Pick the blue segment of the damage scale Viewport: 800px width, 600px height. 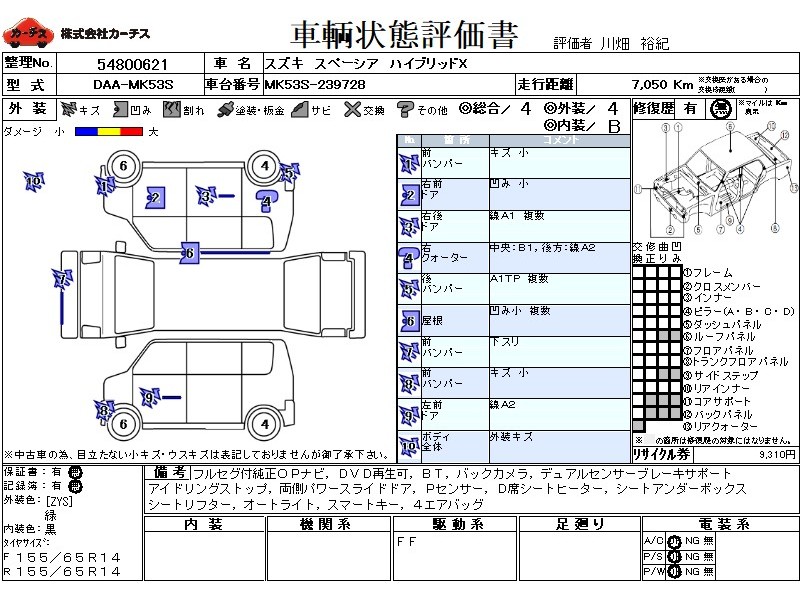[x=86, y=132]
